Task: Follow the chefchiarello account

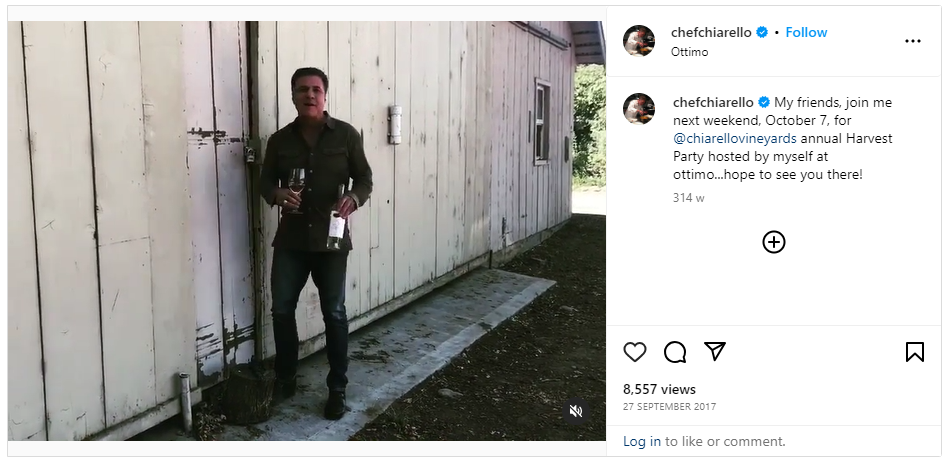Action: tap(806, 33)
